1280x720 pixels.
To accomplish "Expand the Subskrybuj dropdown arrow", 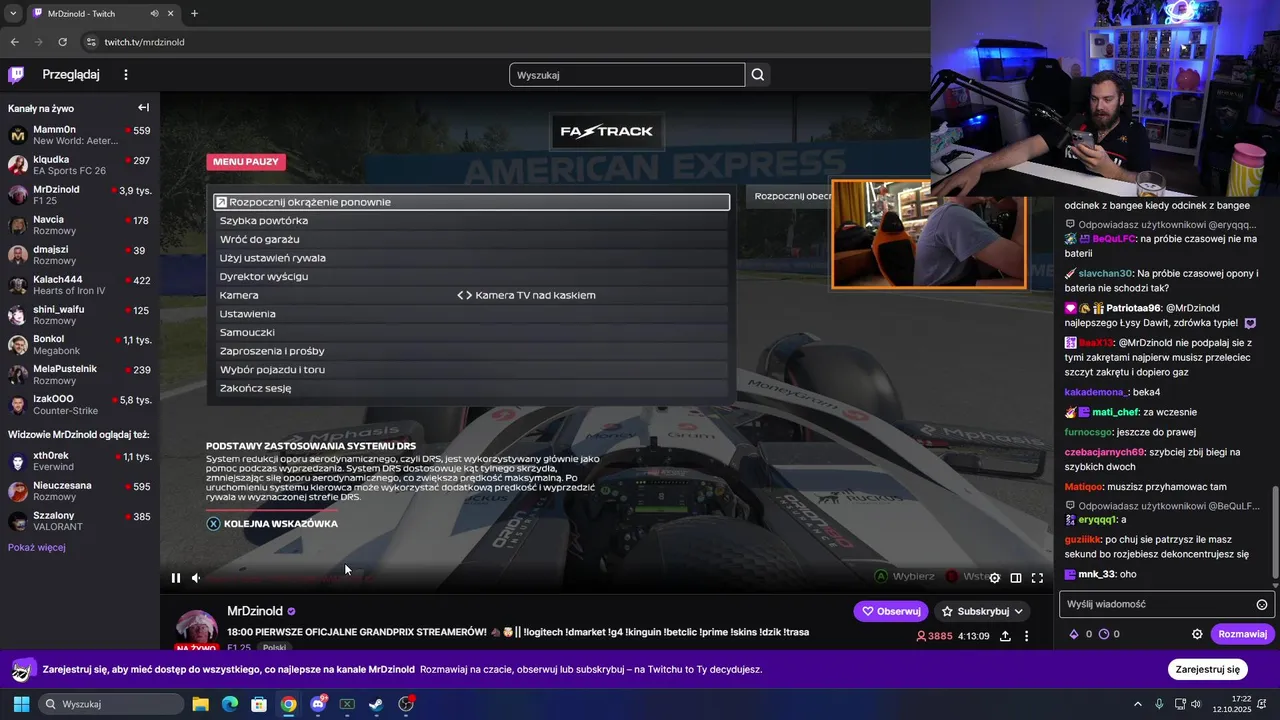I will (x=1019, y=611).
